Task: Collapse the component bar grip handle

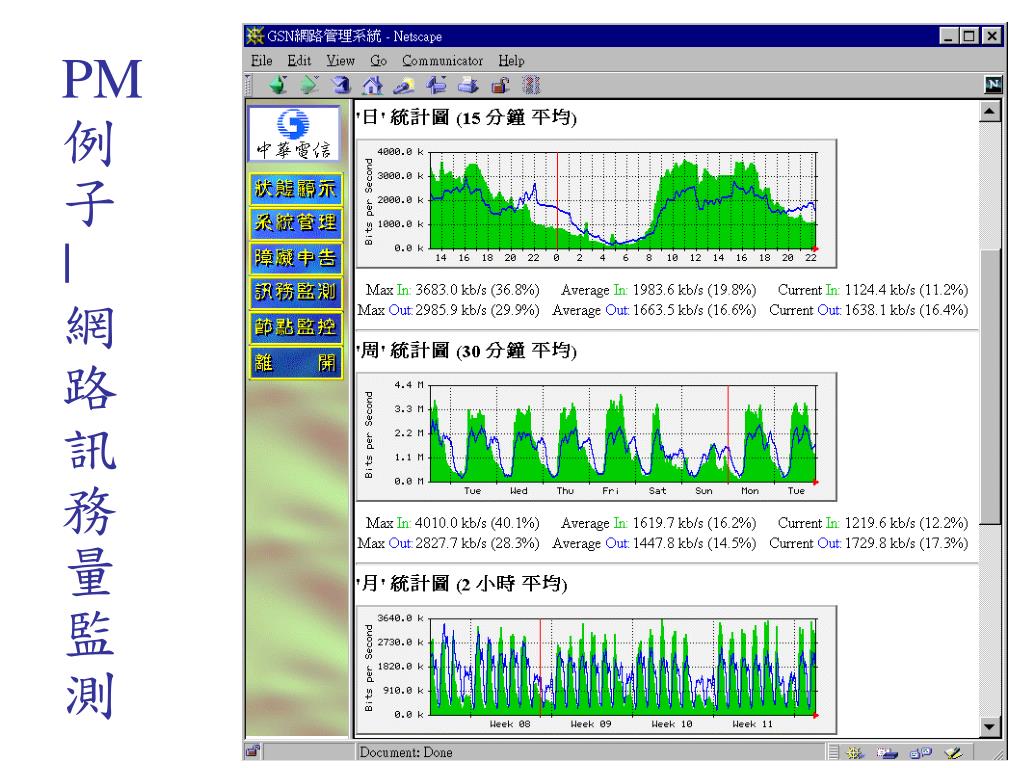Action: pyautogui.click(x=833, y=752)
